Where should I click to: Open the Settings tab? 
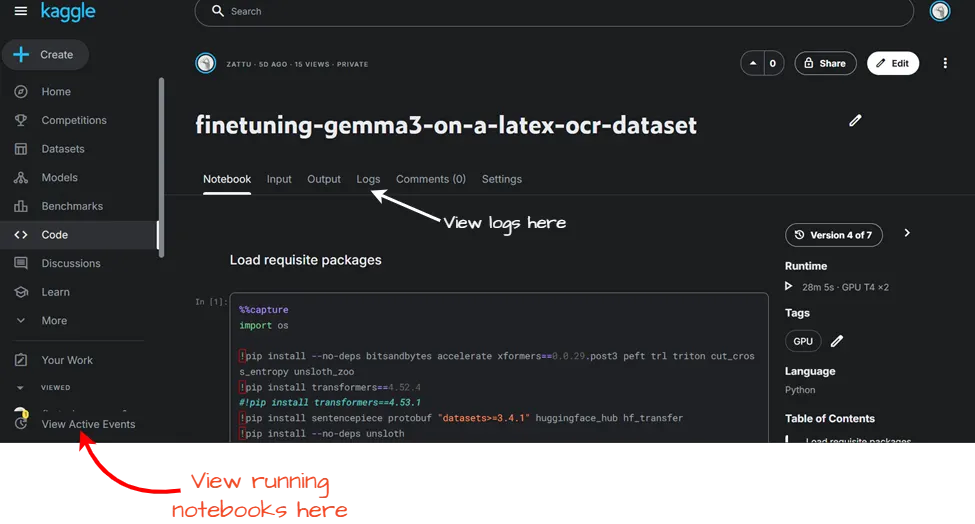(501, 179)
